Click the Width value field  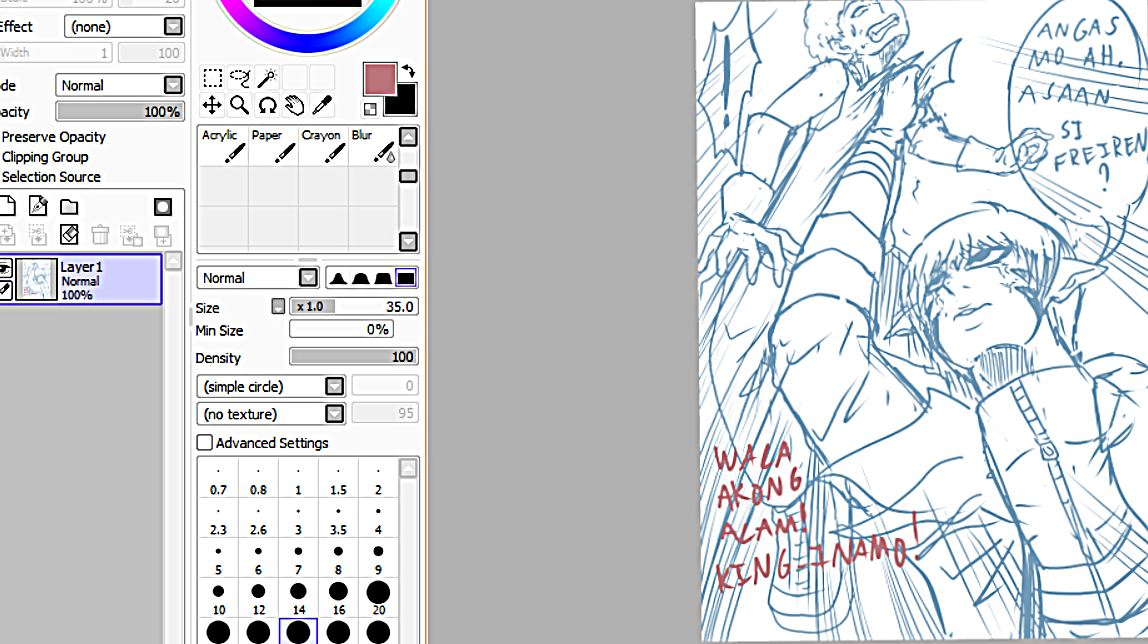click(56, 53)
